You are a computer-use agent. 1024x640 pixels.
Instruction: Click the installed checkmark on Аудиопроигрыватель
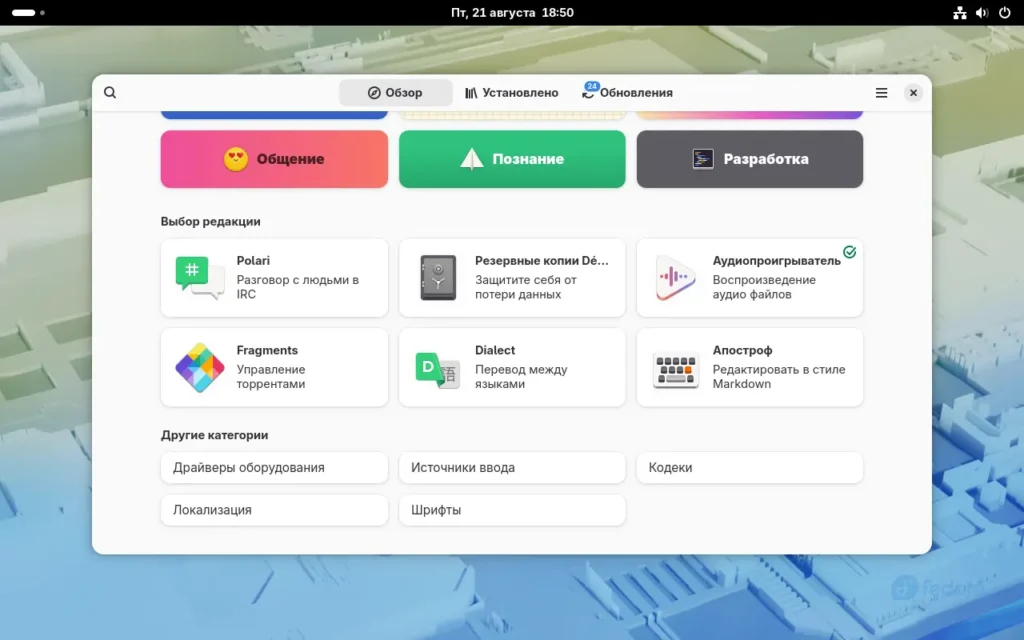pos(849,252)
